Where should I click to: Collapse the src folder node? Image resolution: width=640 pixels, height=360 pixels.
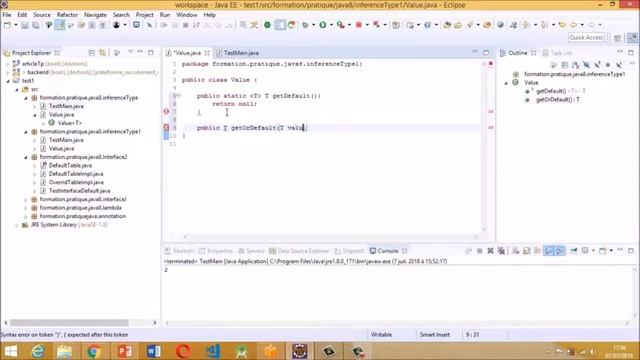(17, 89)
